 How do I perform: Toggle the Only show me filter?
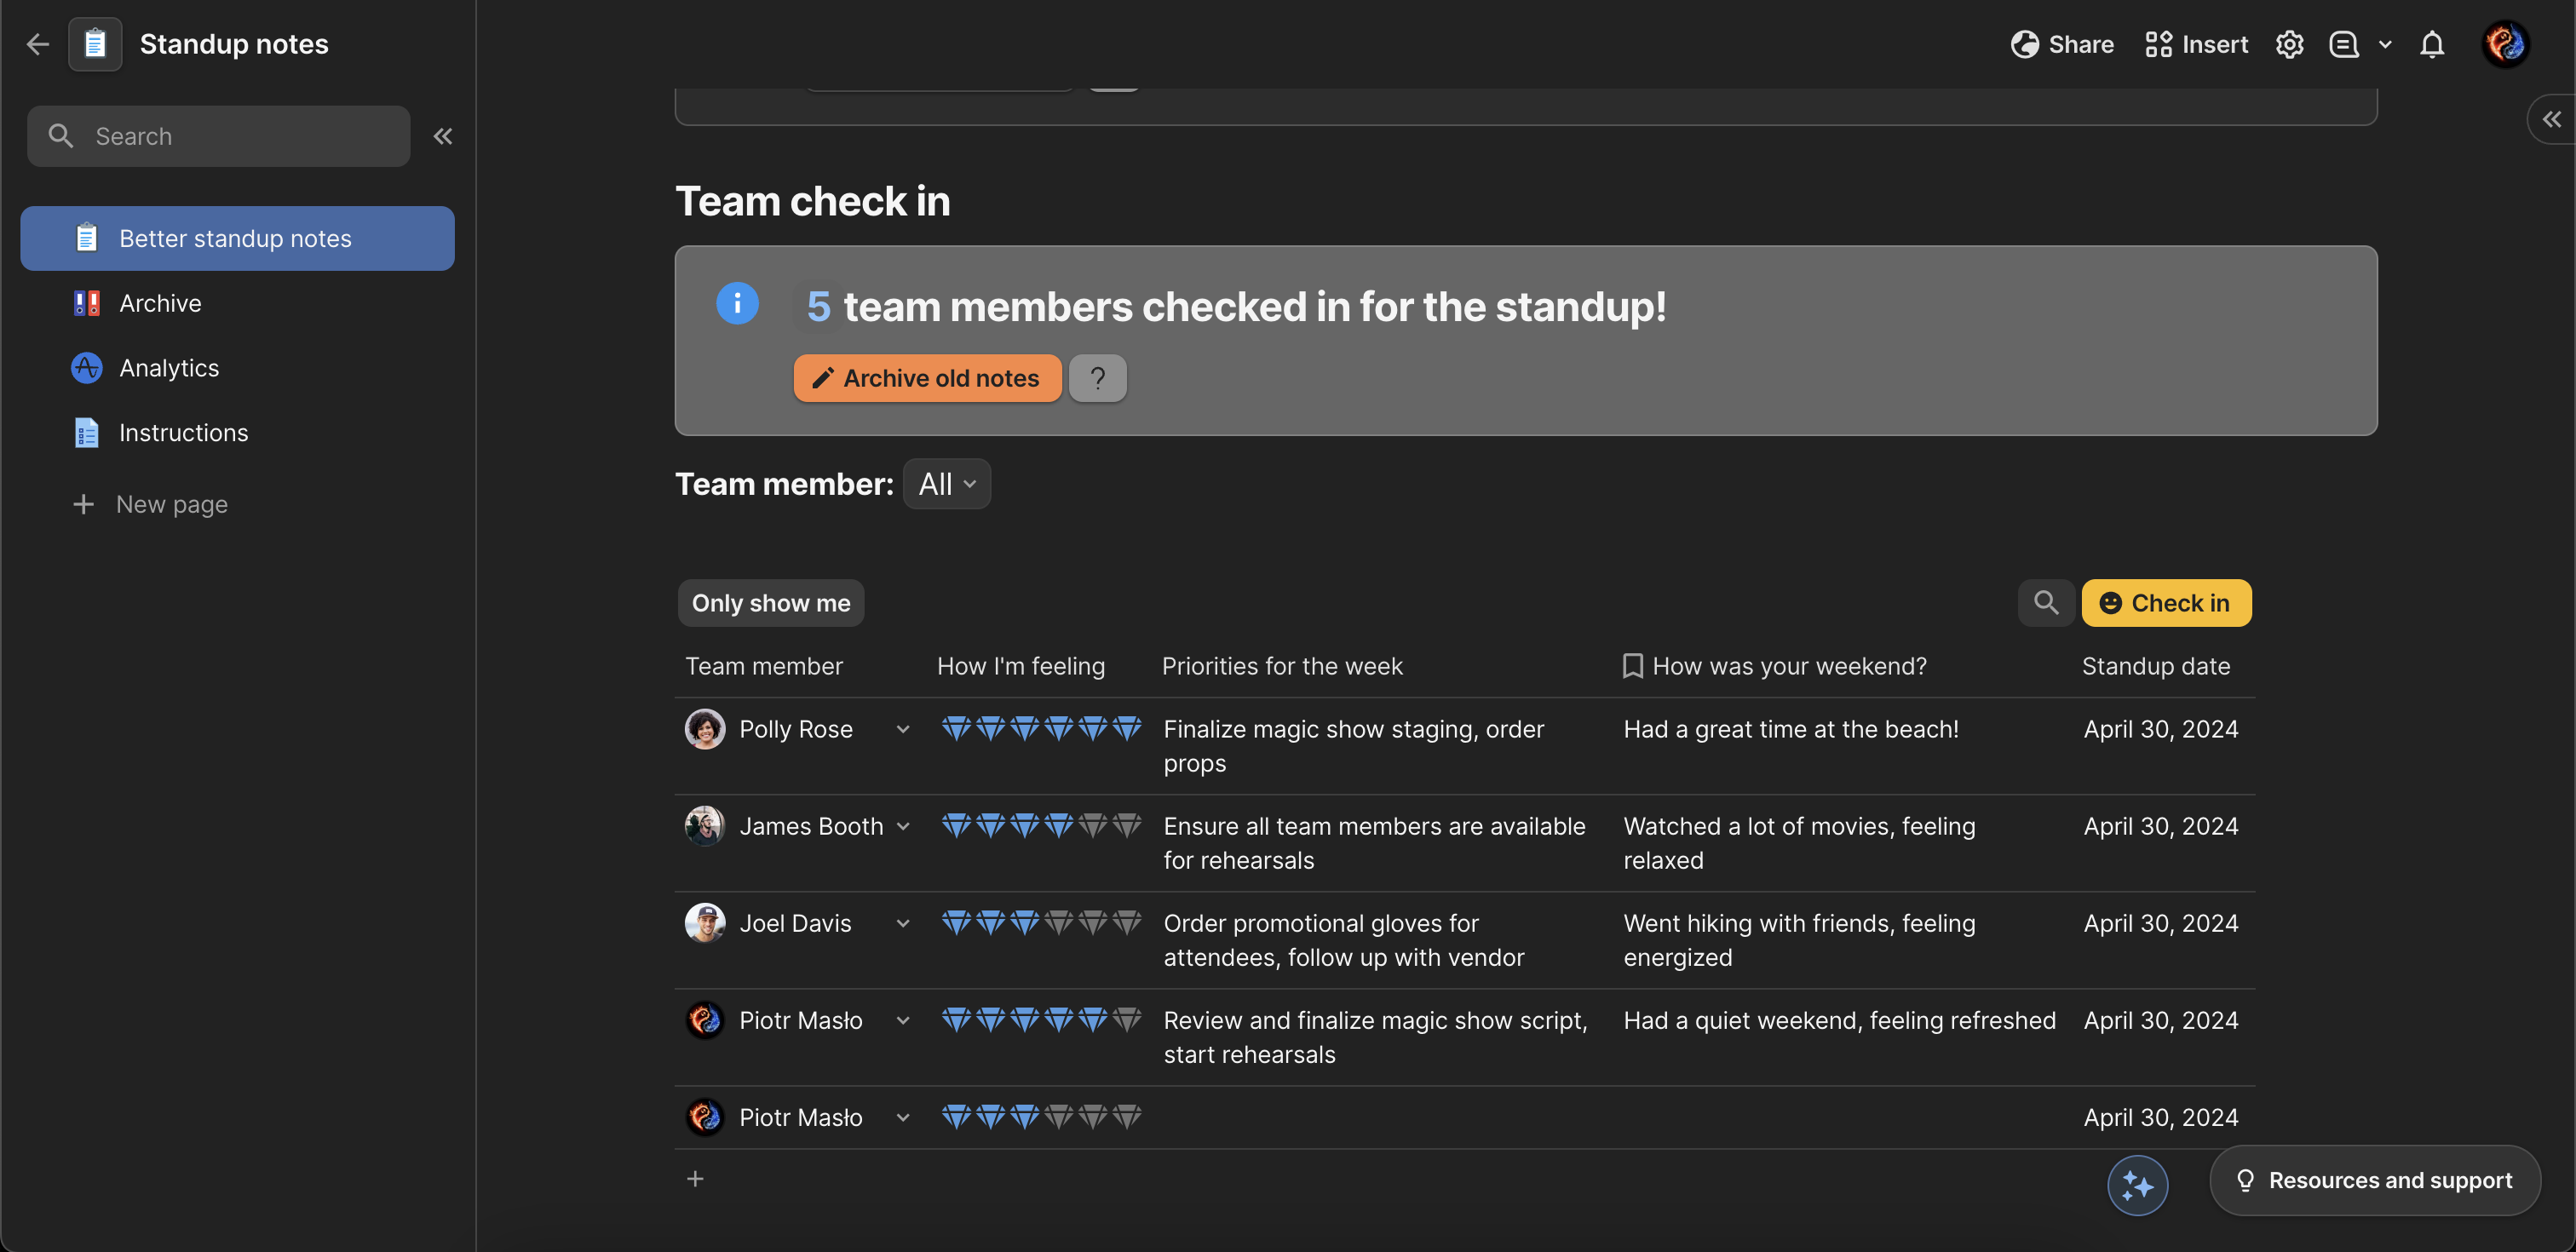pyautogui.click(x=770, y=603)
